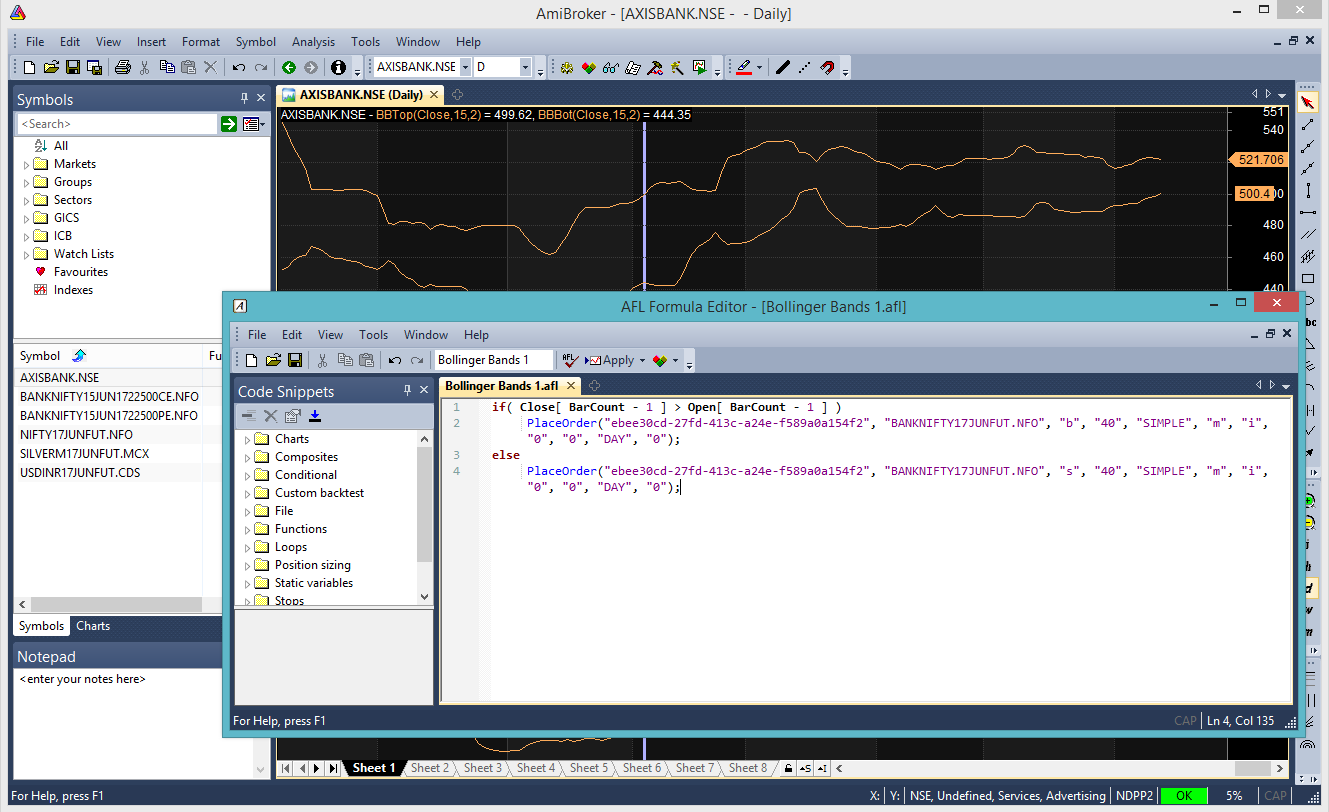Viewport: 1329px width, 812px height.
Task: Click the Symbols search input field
Action: 117,124
